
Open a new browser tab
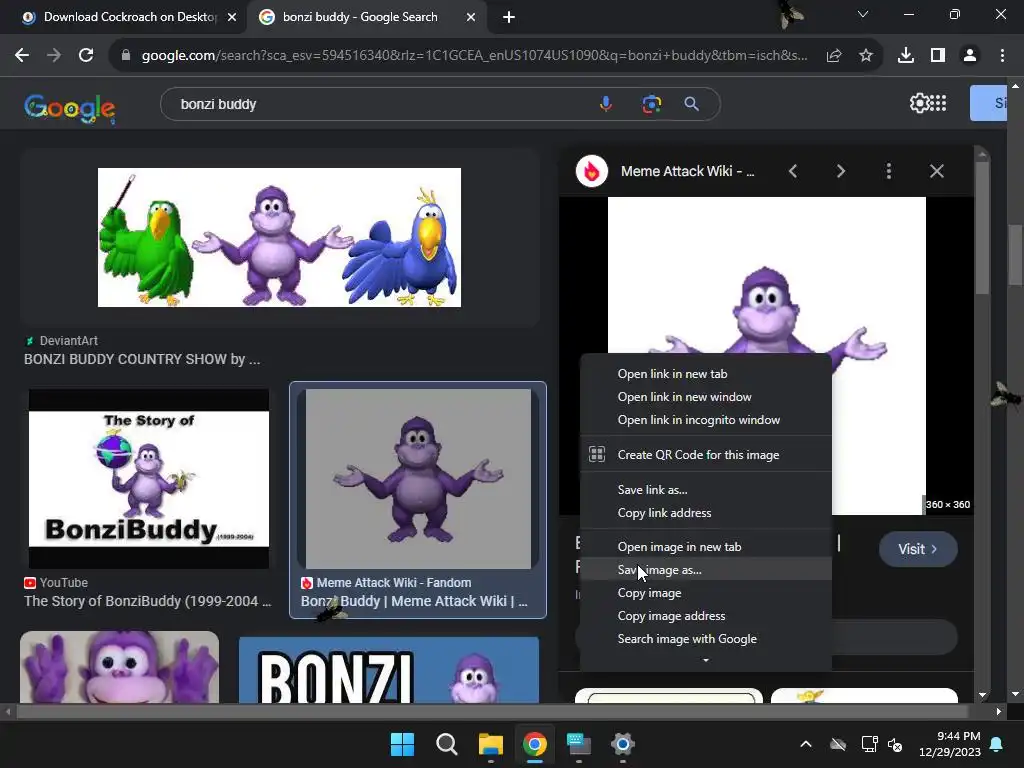(509, 18)
